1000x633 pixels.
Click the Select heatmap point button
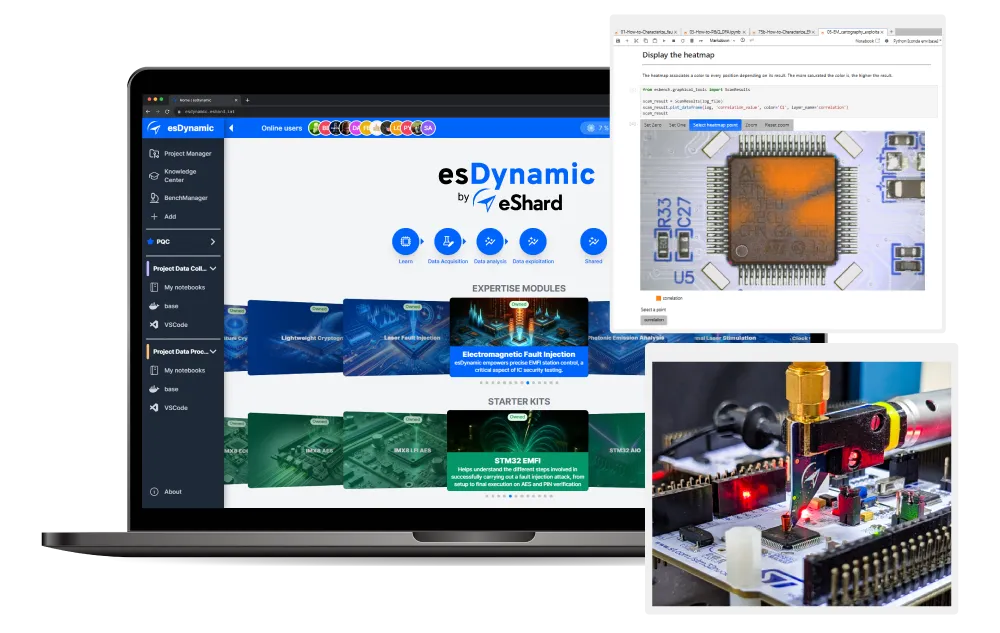716,125
